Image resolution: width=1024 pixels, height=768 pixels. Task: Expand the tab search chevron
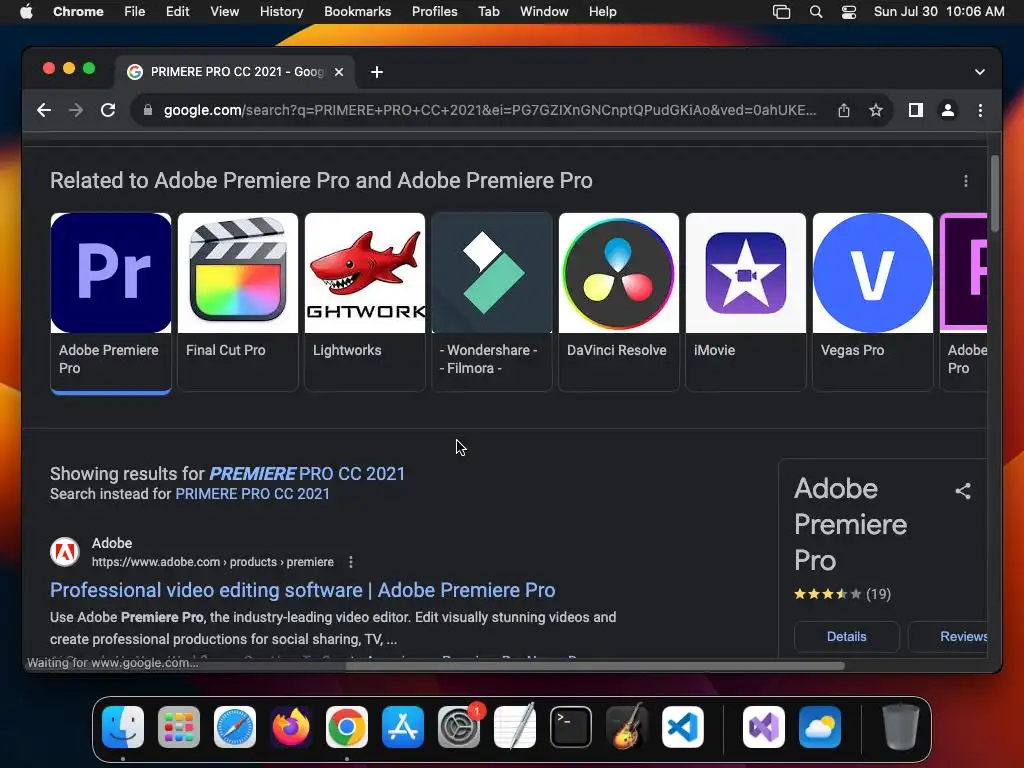click(x=980, y=72)
